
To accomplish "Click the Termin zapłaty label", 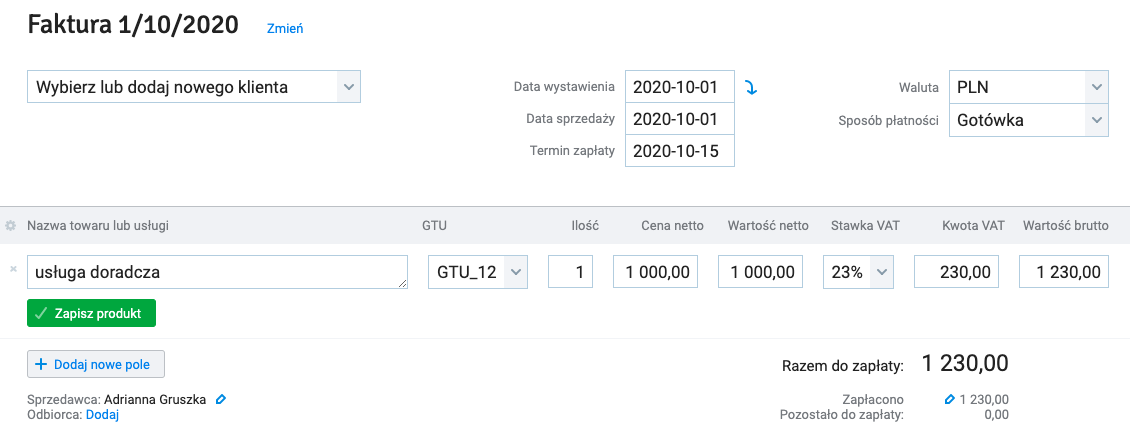I will coord(572,151).
